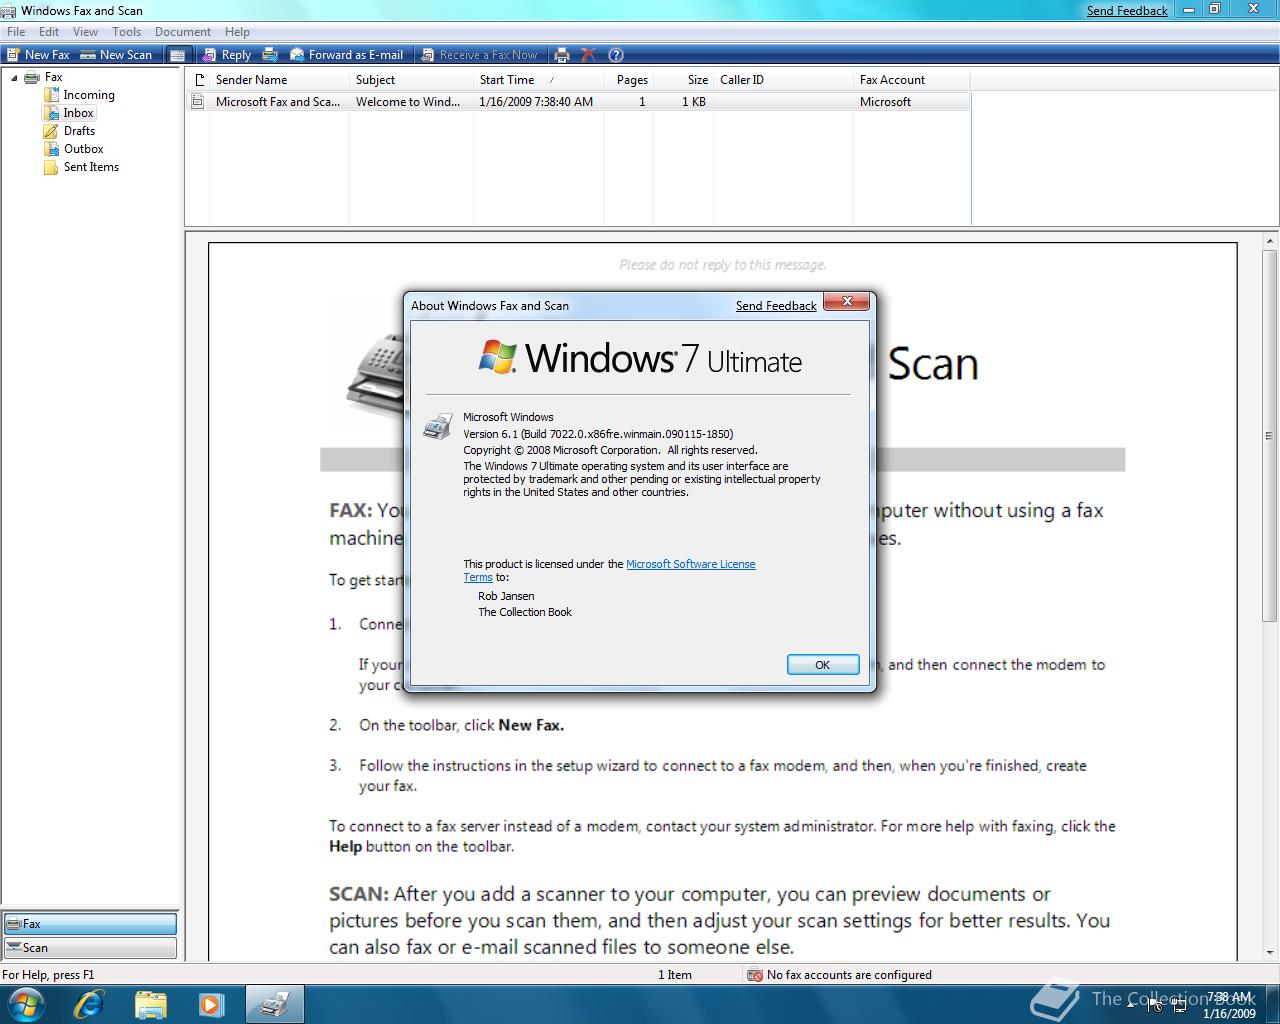This screenshot has width=1280, height=1024.
Task: Click the Caller ID column header
Action: 783,80
